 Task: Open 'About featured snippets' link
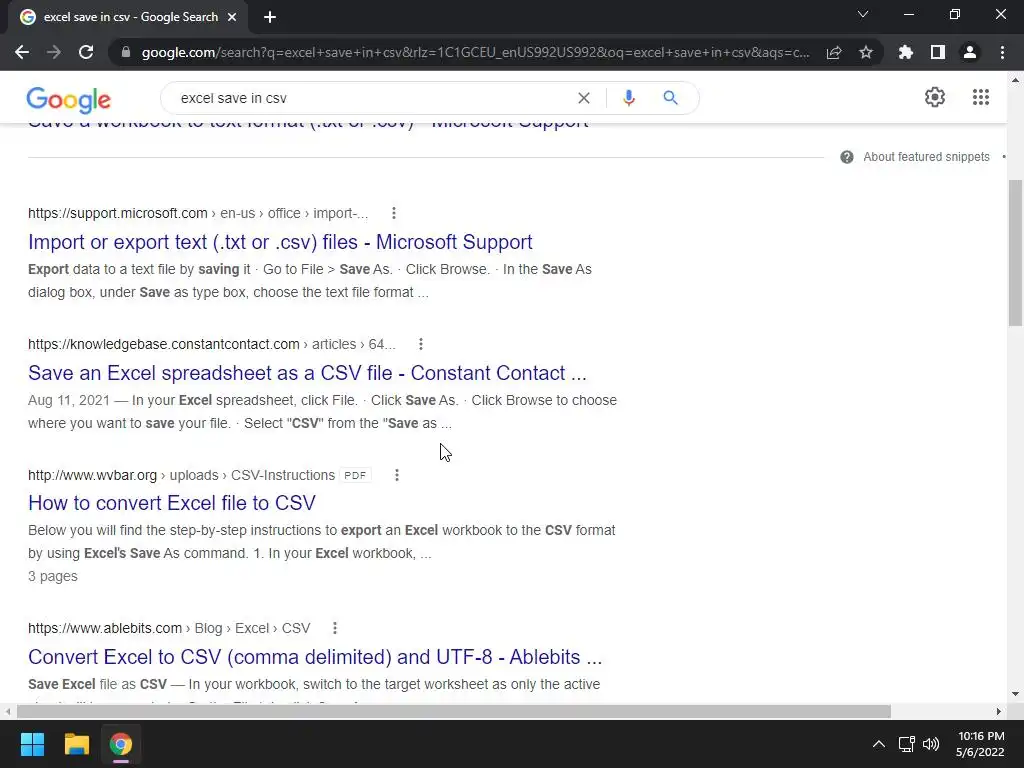point(926,157)
